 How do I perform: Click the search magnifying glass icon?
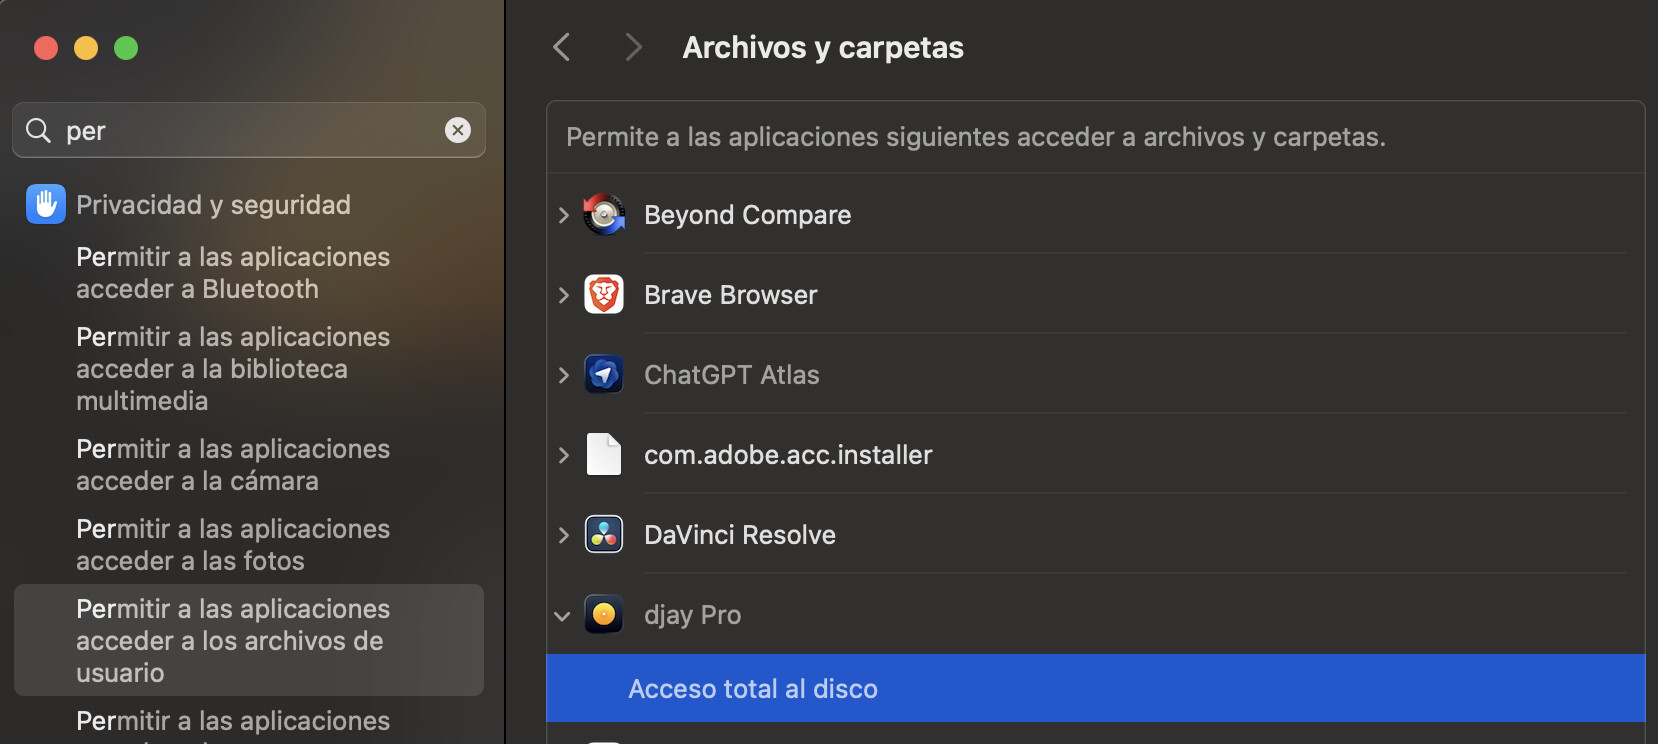click(38, 130)
